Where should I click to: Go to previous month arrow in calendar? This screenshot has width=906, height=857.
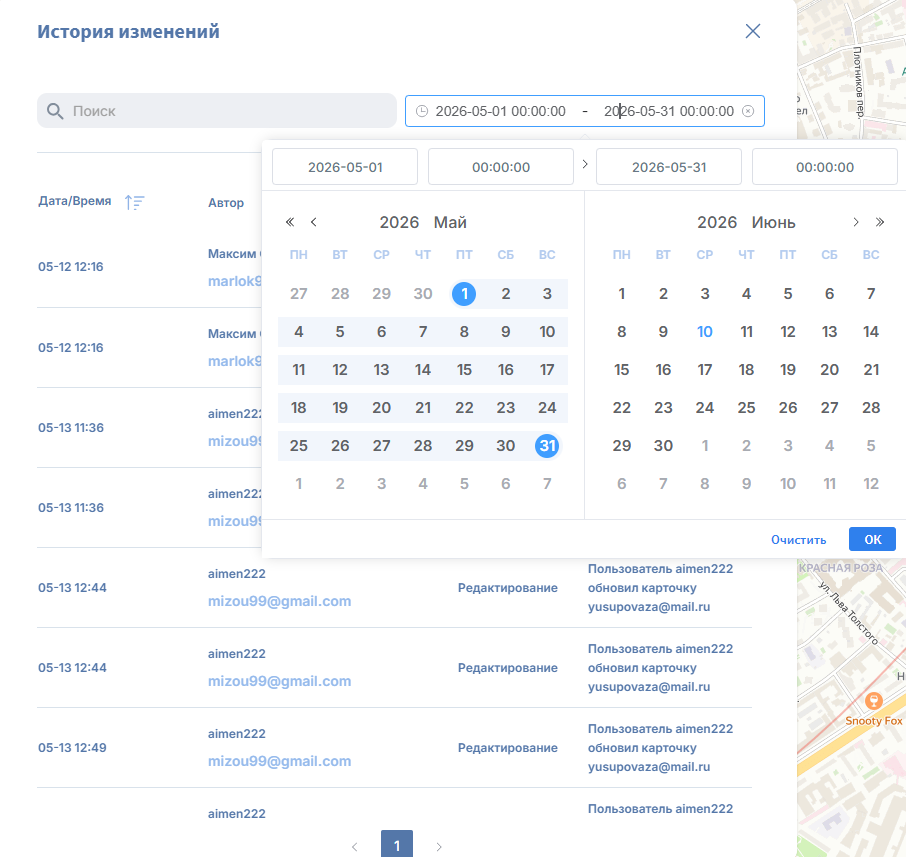tap(314, 222)
